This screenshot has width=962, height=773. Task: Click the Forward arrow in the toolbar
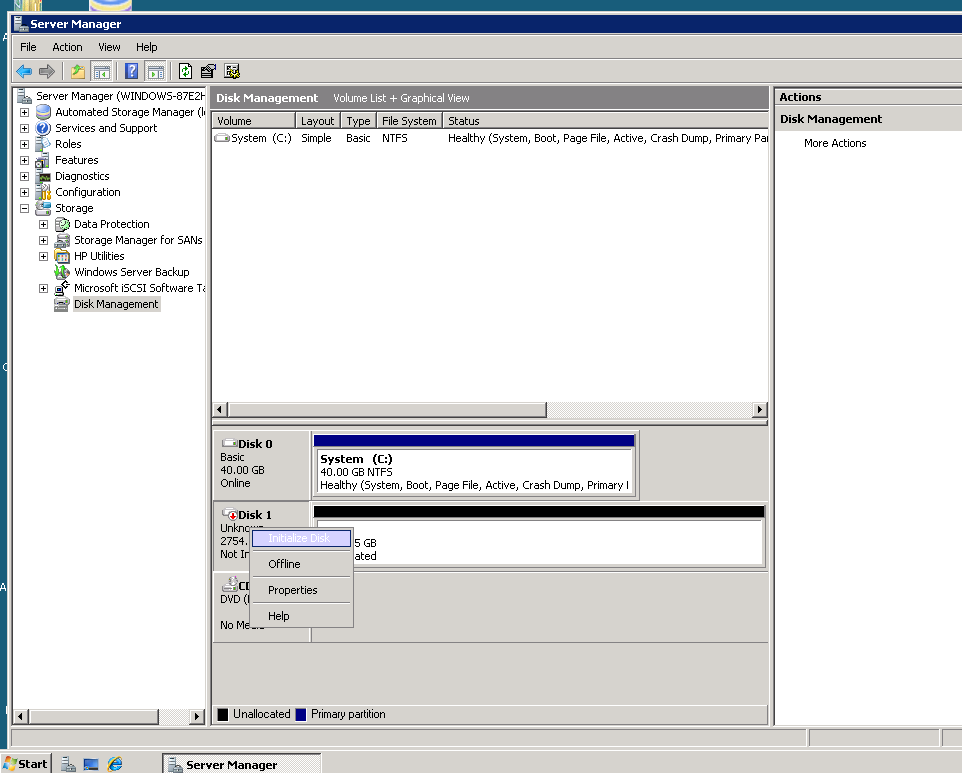[x=47, y=72]
